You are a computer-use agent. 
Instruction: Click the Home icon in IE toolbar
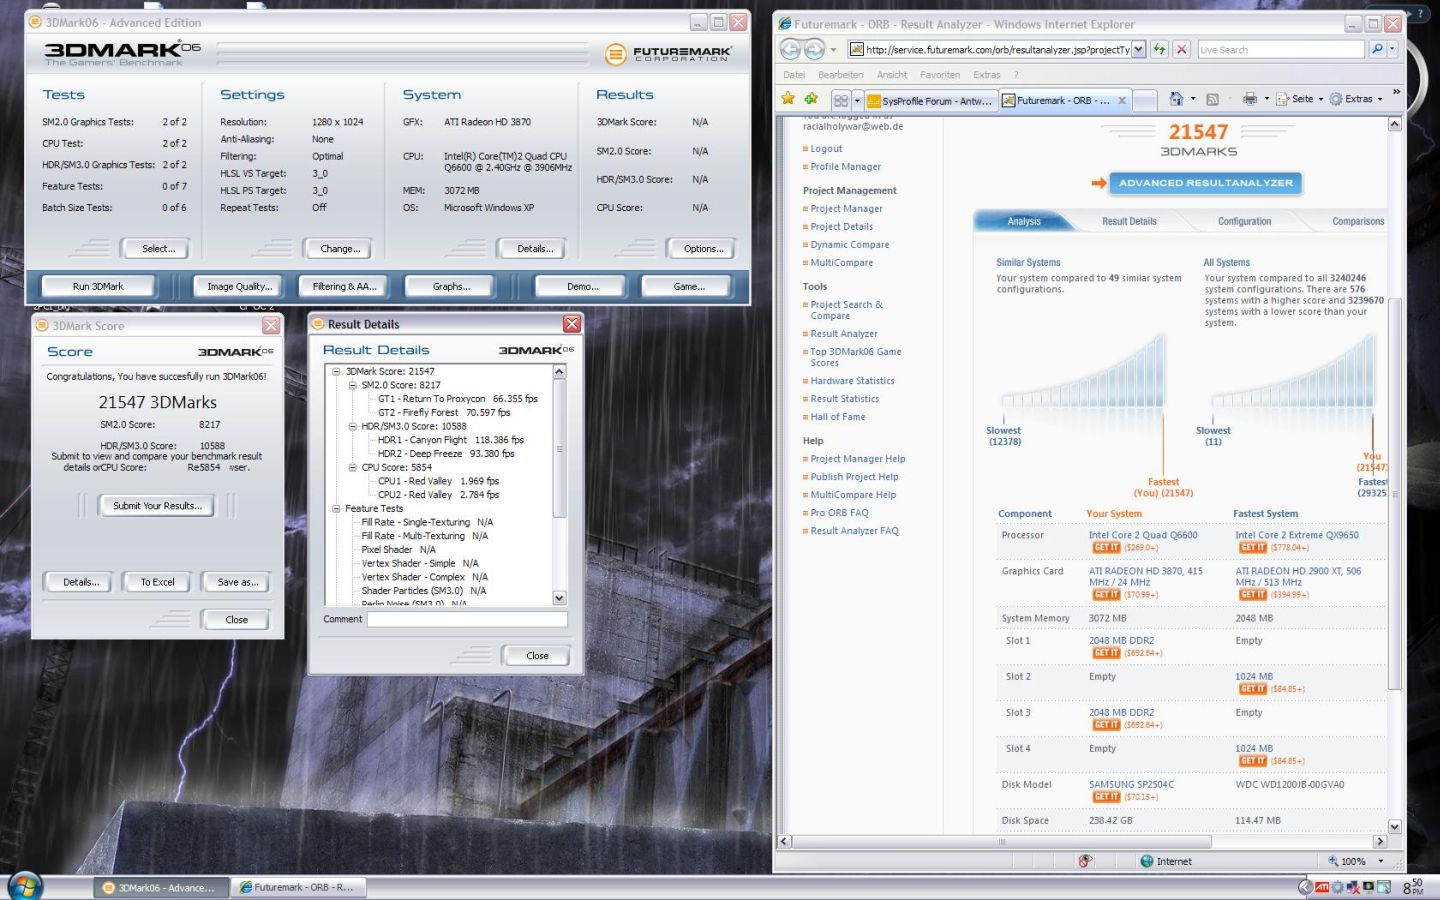click(x=1176, y=99)
